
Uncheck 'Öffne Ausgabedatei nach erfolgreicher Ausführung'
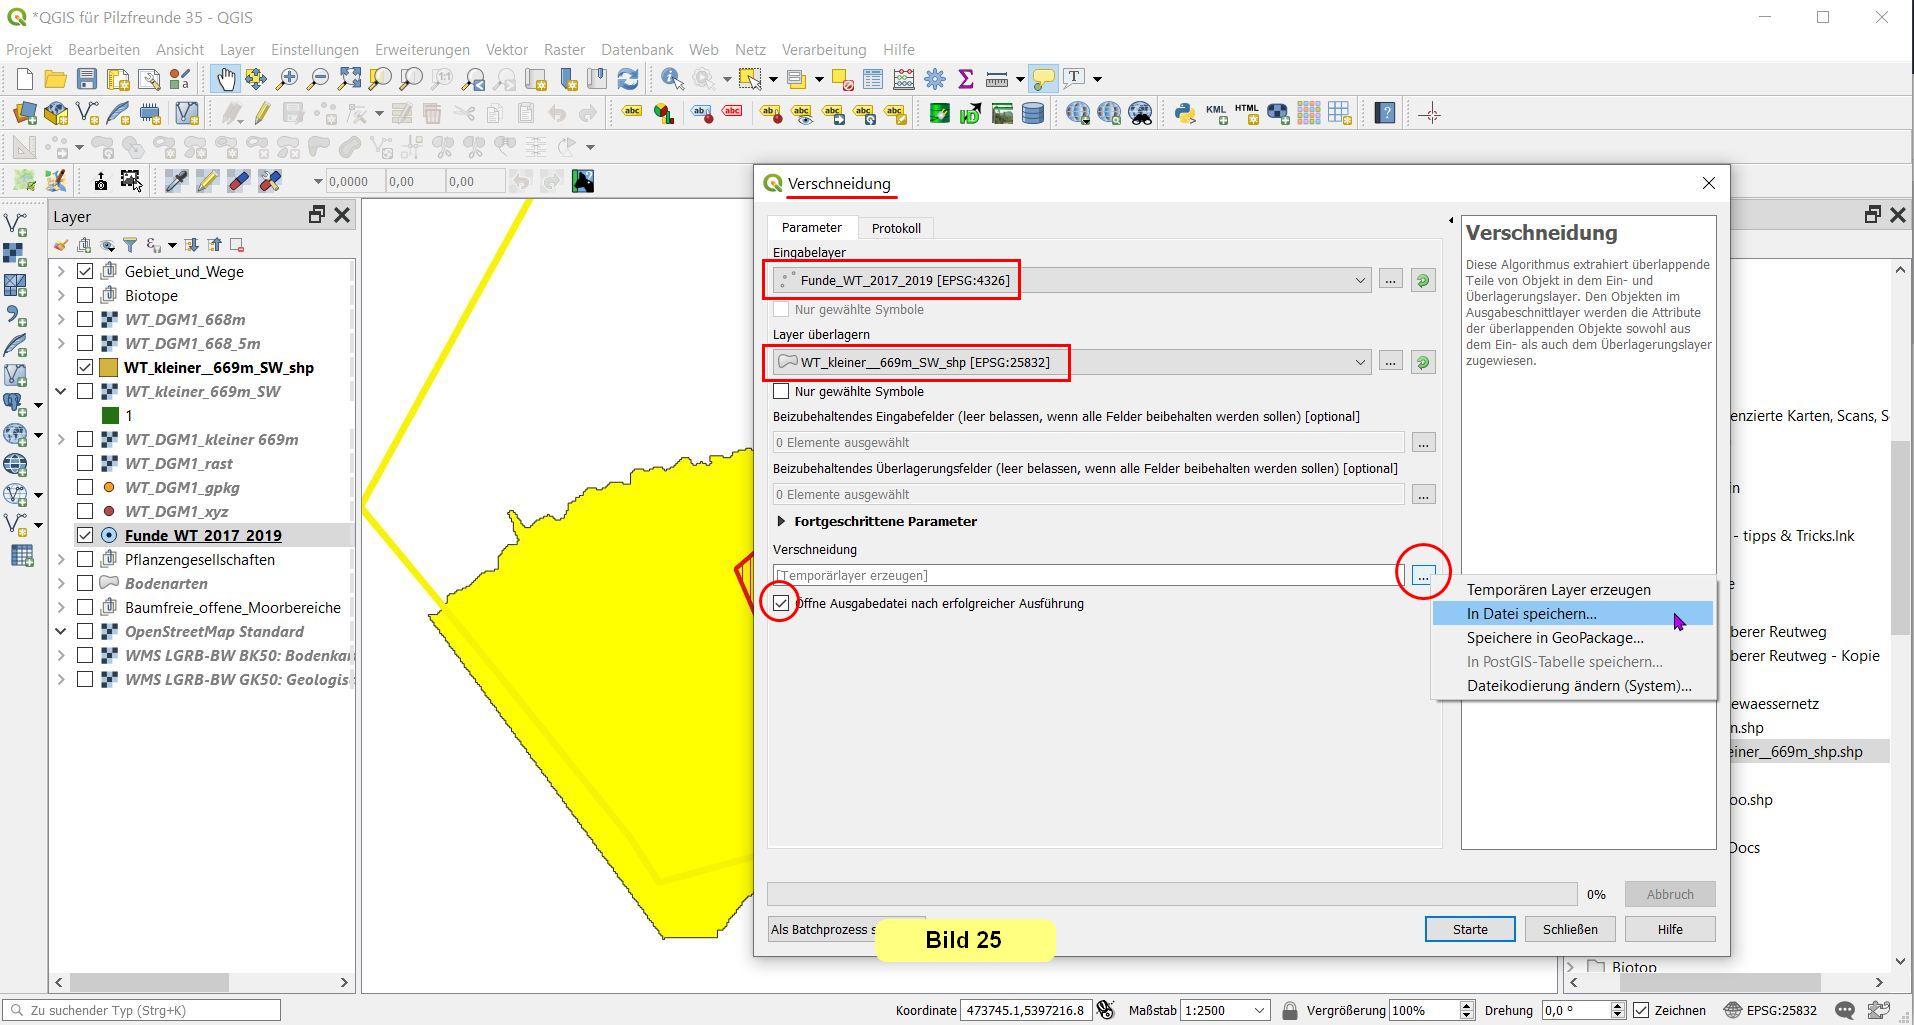coord(781,603)
